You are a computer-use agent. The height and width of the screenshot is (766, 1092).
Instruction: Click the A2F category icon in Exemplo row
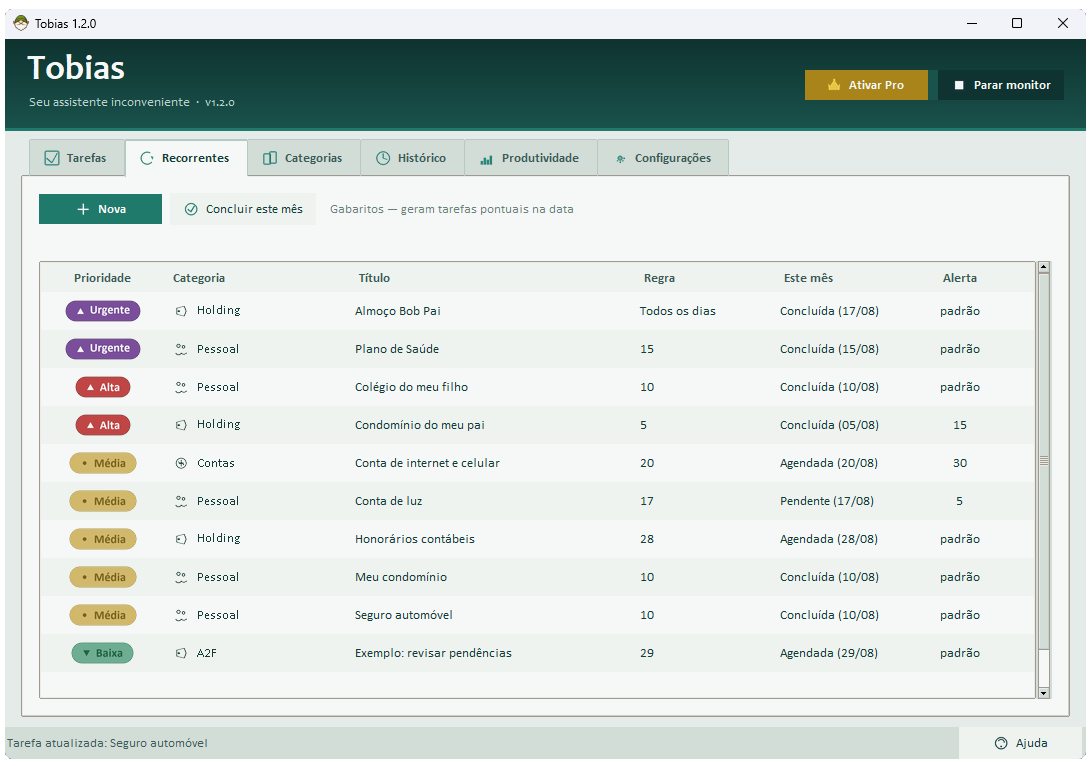(x=181, y=653)
